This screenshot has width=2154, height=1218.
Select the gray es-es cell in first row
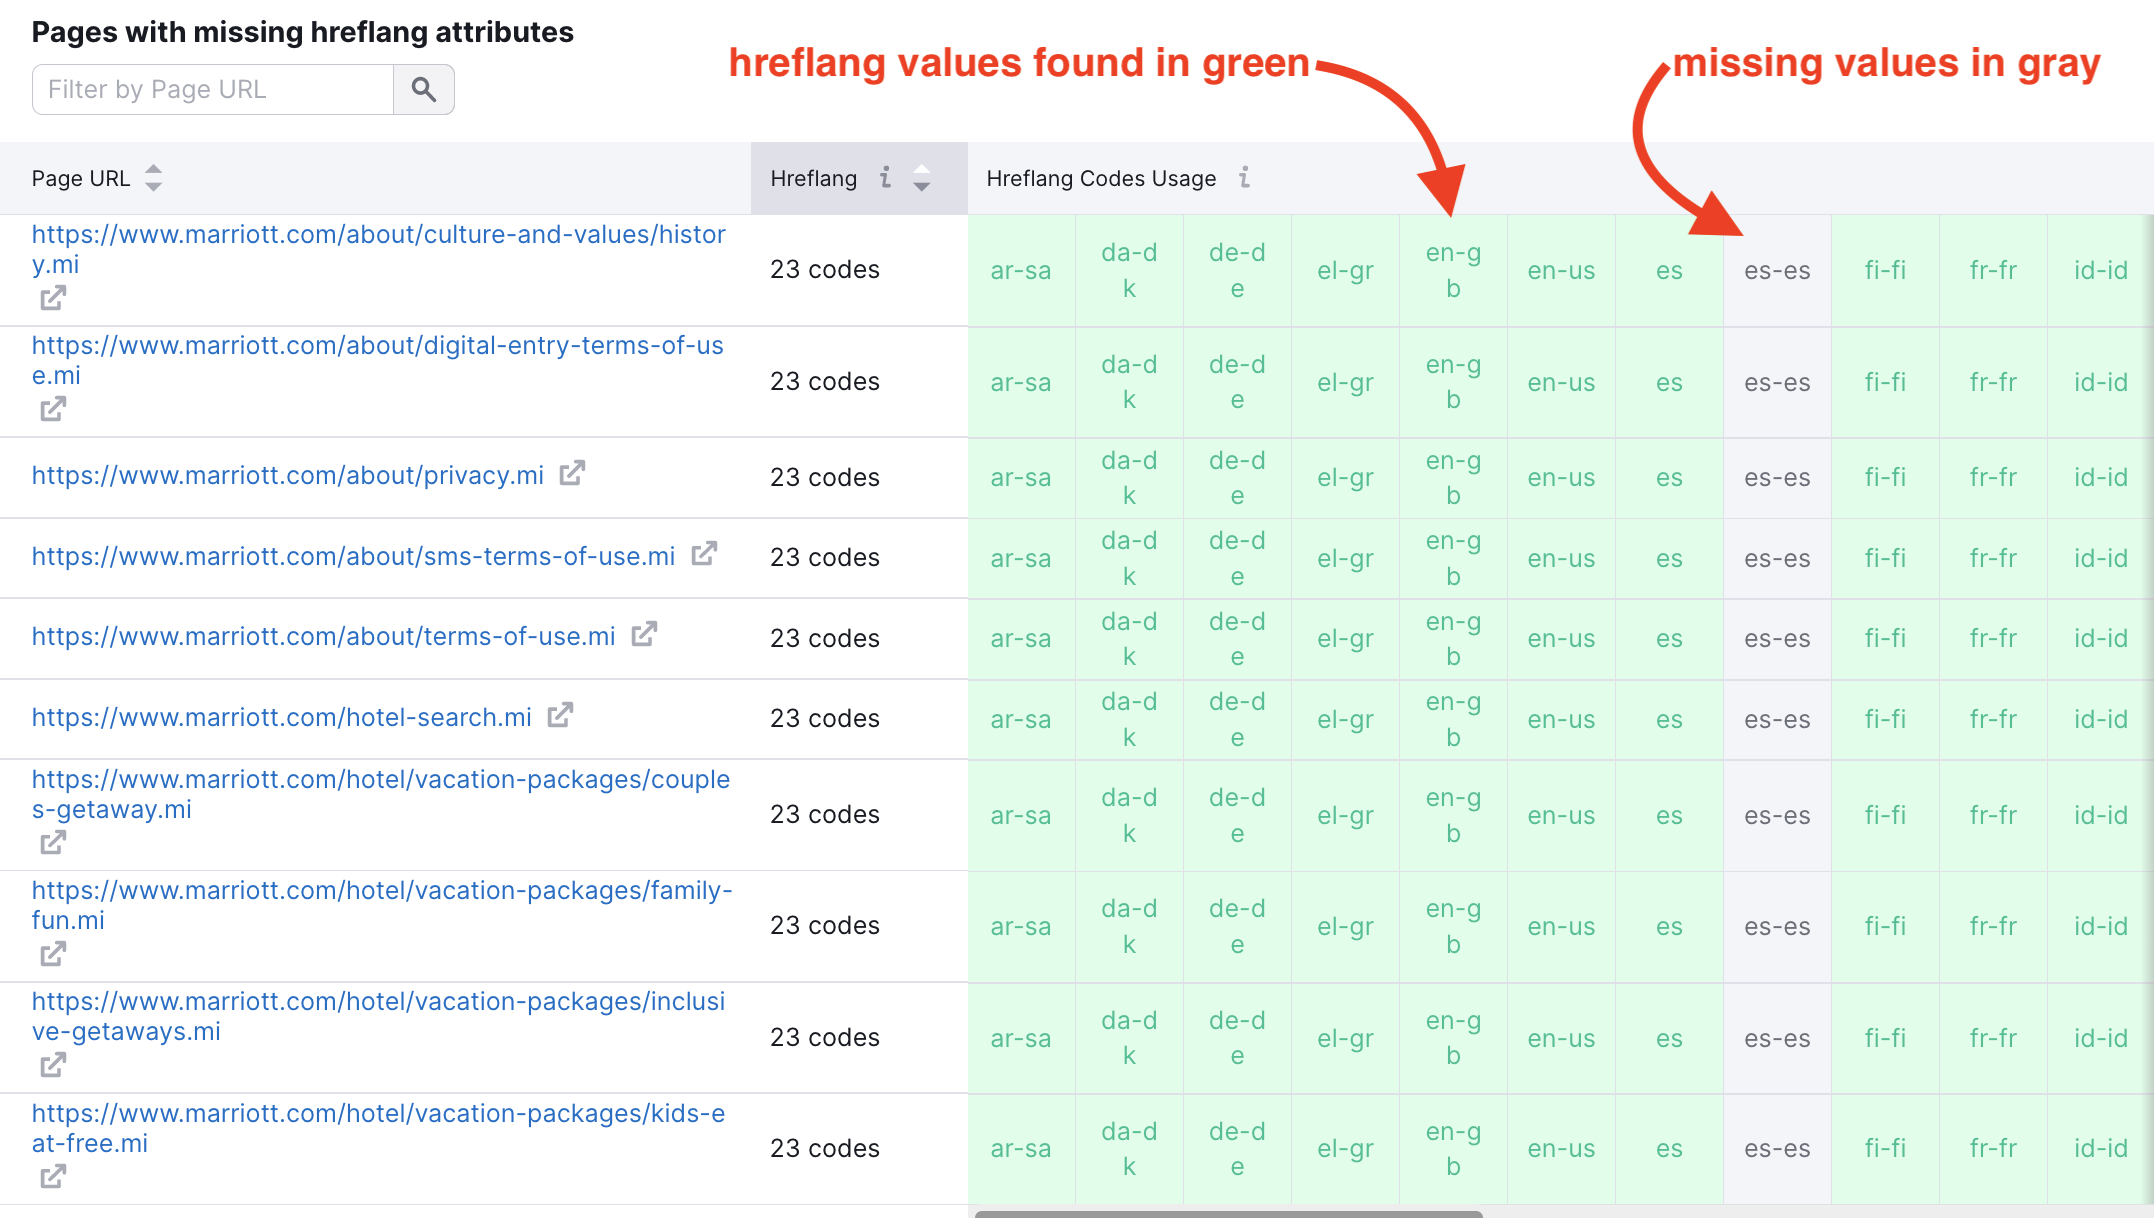[1776, 270]
